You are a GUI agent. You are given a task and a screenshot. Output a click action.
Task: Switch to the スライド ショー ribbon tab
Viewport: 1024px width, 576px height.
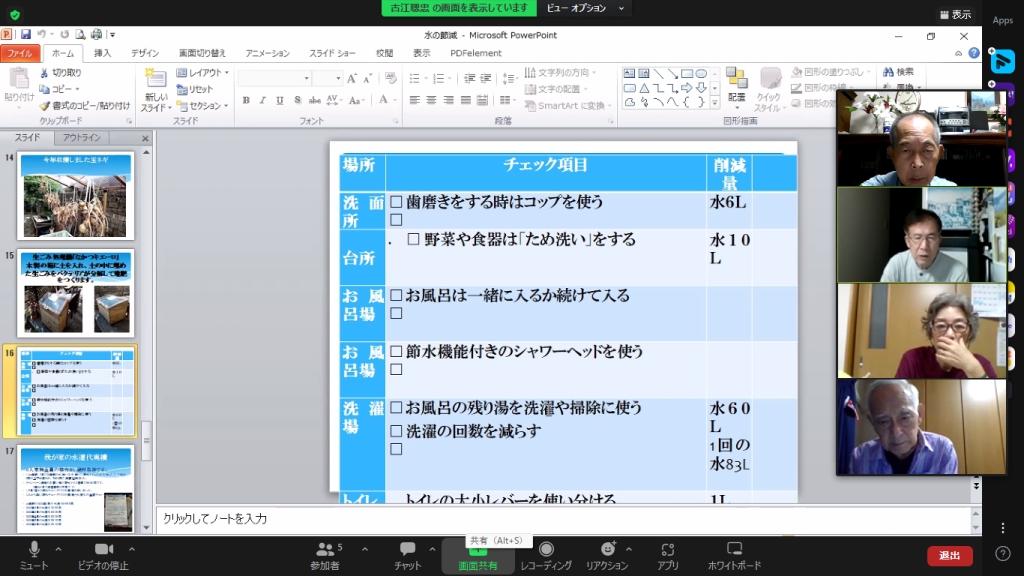point(332,53)
